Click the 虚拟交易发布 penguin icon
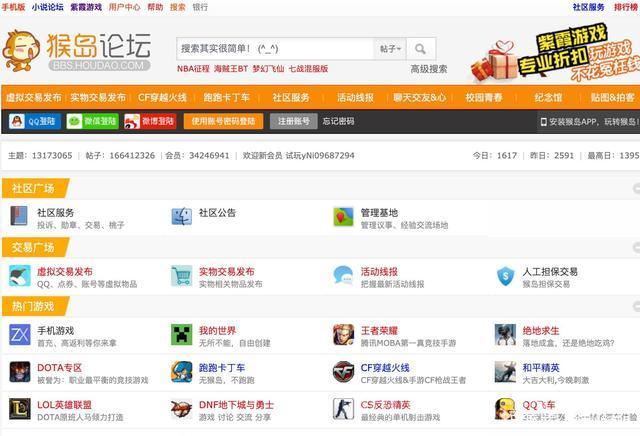Image resolution: width=640 pixels, height=436 pixels. click(20, 276)
